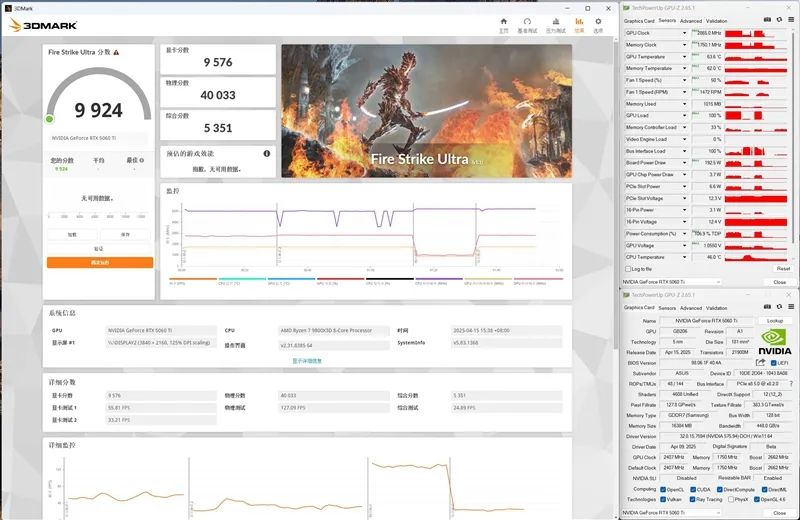Open Memory Temperature sensor dropdown arrow

(685, 68)
